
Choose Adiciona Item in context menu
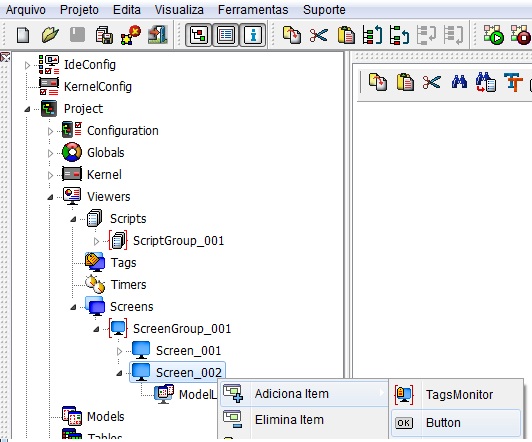(x=304, y=394)
